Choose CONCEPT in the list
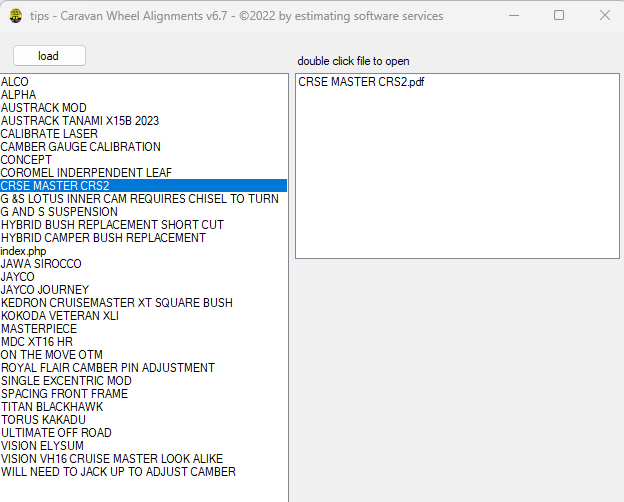 144,160
